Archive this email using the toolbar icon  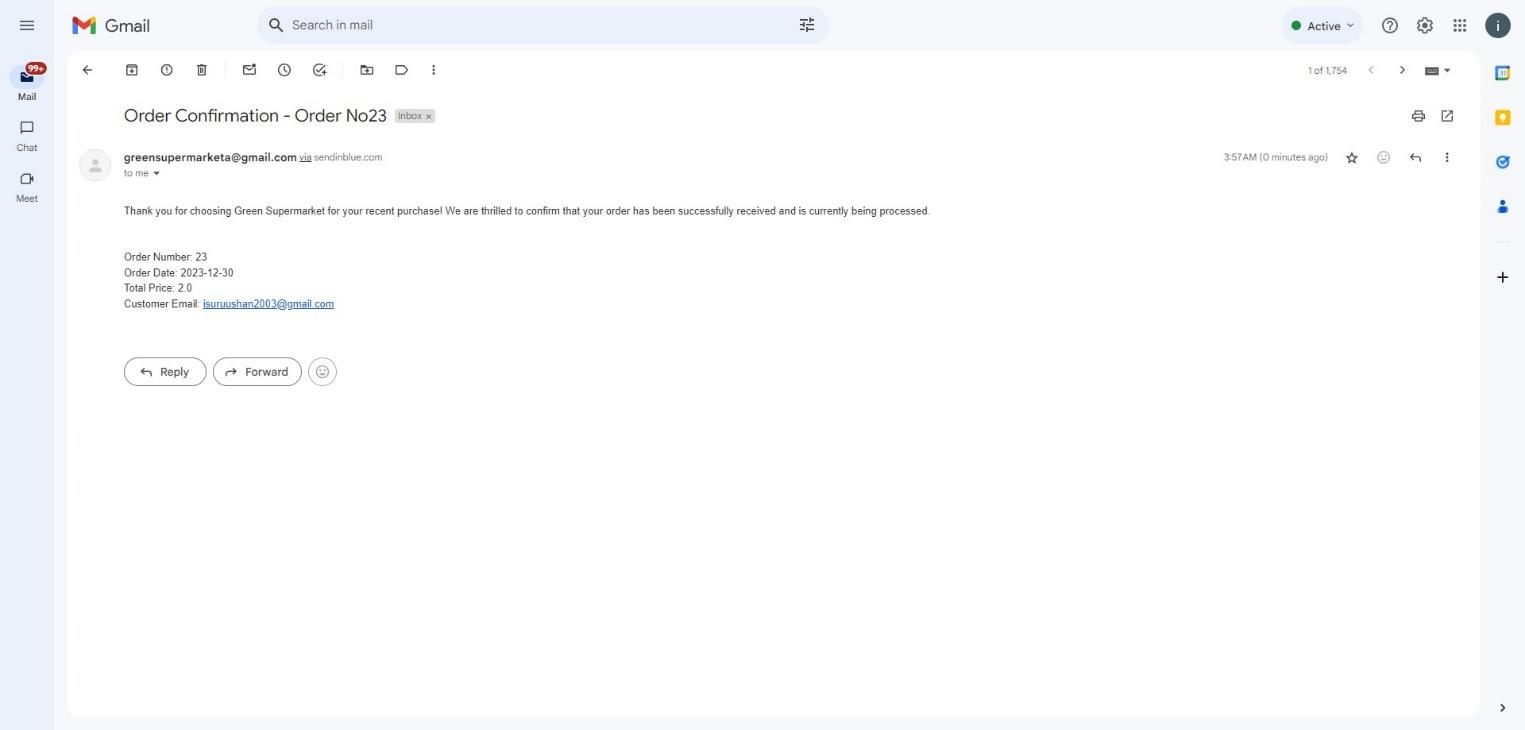click(x=131, y=70)
